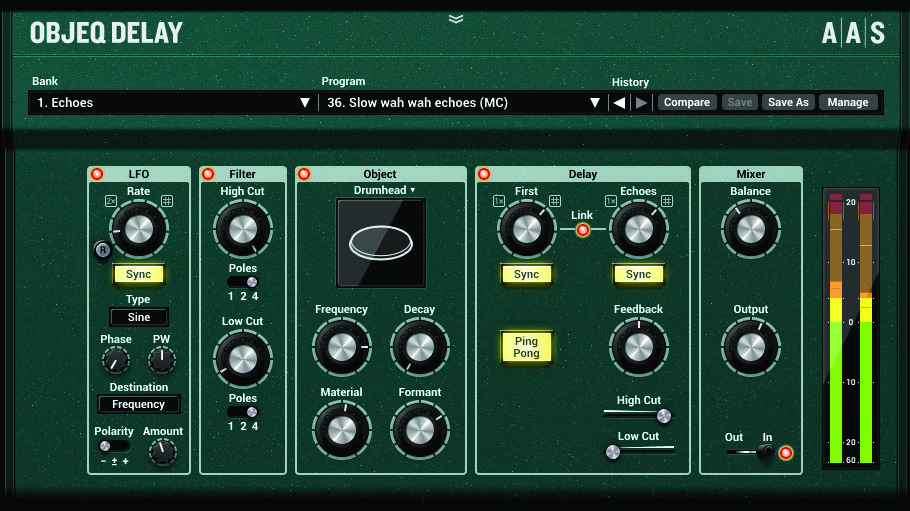Disable the First delay Sync button

pos(526,274)
